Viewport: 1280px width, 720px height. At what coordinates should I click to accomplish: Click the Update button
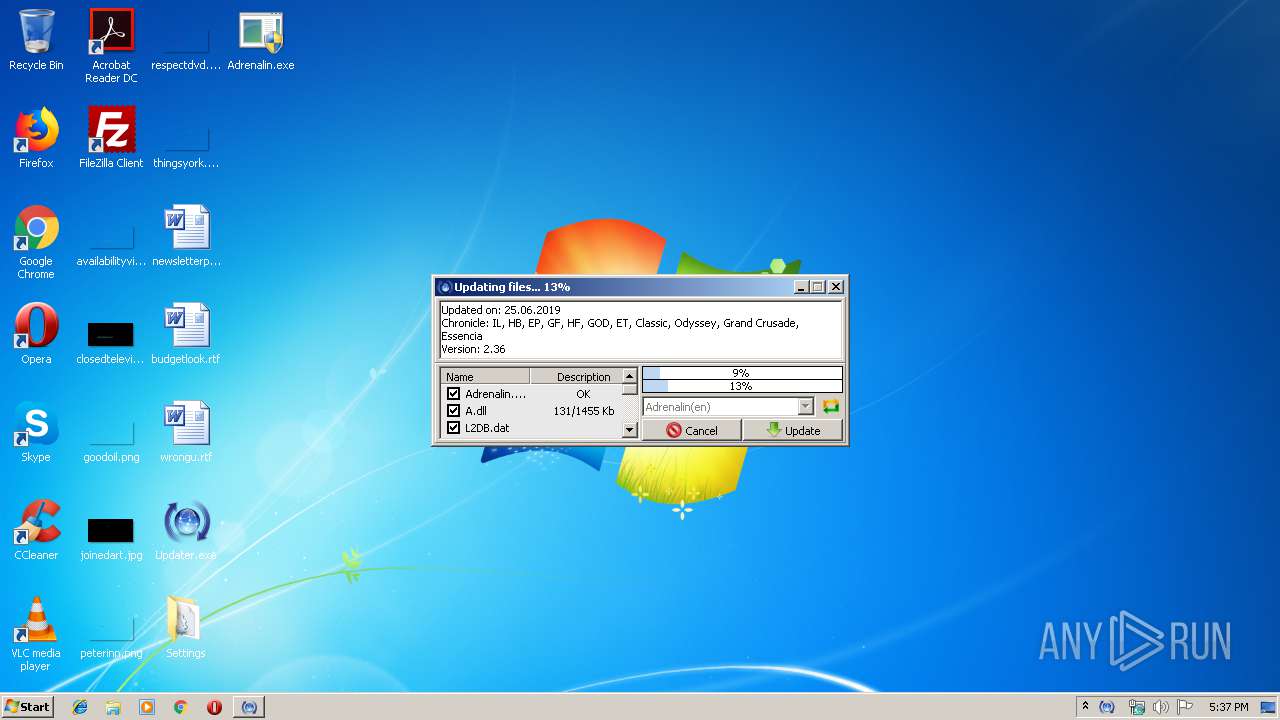[x=793, y=430]
